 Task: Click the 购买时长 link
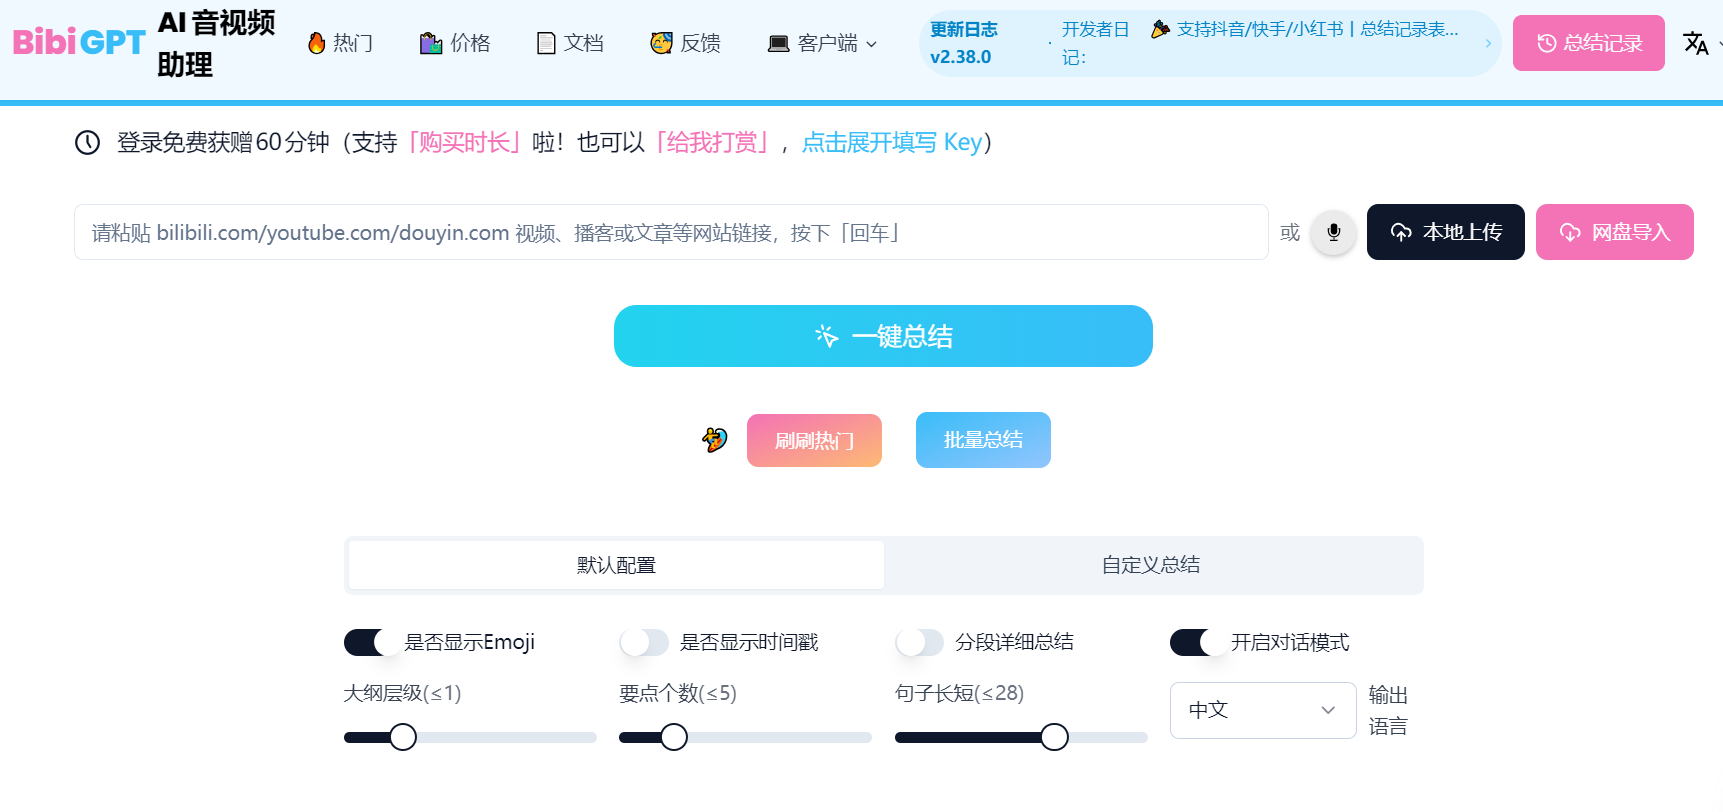tap(465, 143)
